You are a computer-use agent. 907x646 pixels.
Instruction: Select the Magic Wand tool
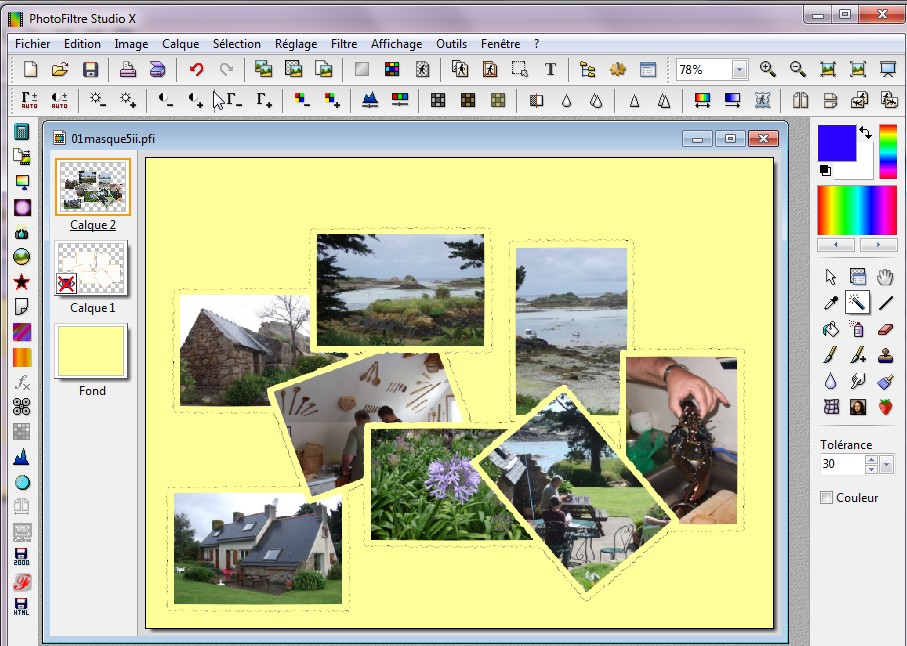[857, 303]
